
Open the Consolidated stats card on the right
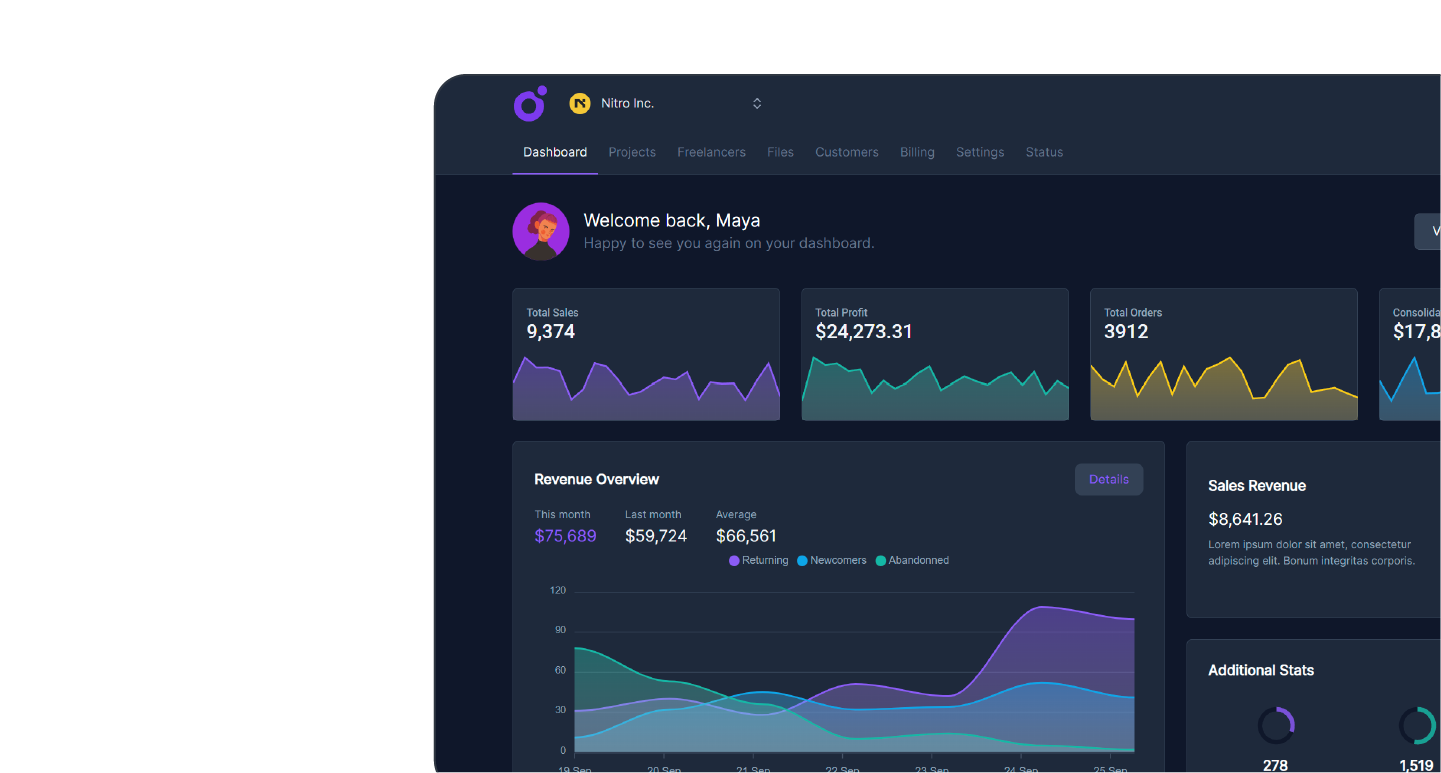[1415, 354]
